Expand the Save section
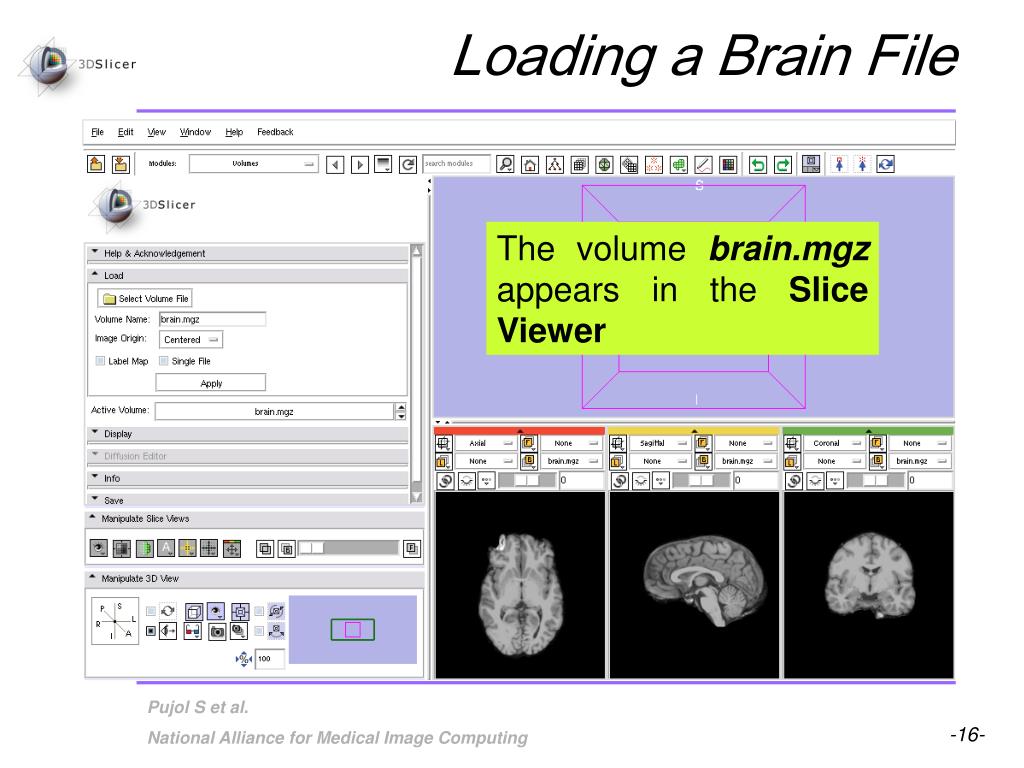 [248, 500]
